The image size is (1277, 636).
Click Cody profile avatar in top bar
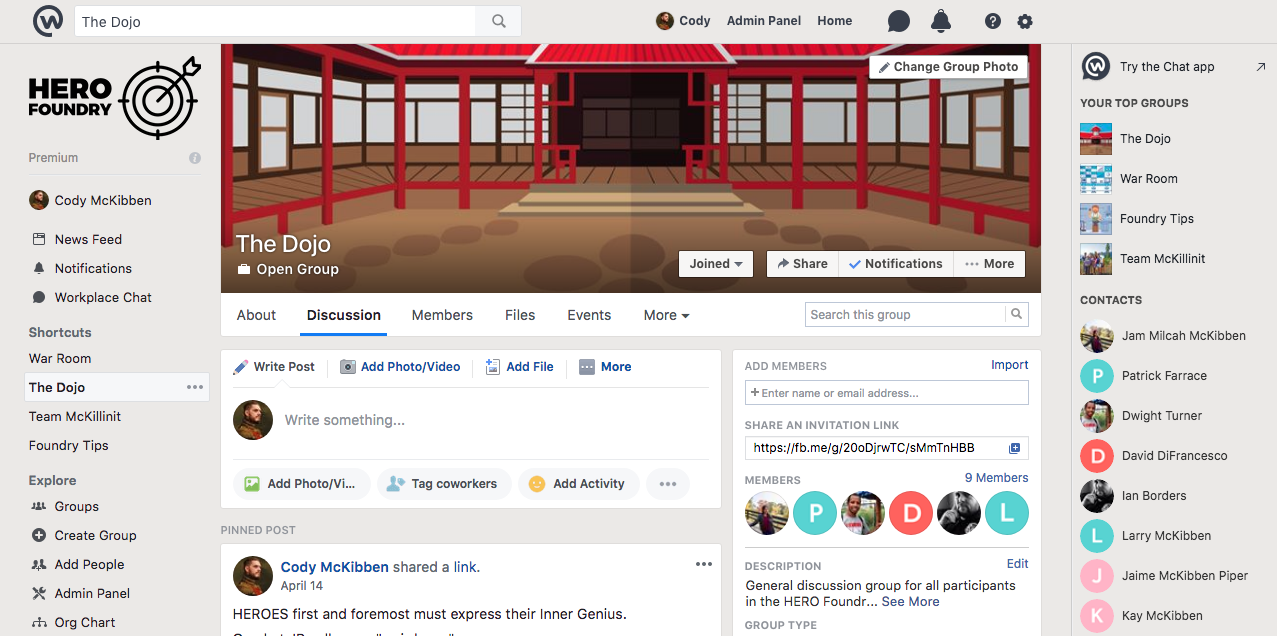coord(665,21)
